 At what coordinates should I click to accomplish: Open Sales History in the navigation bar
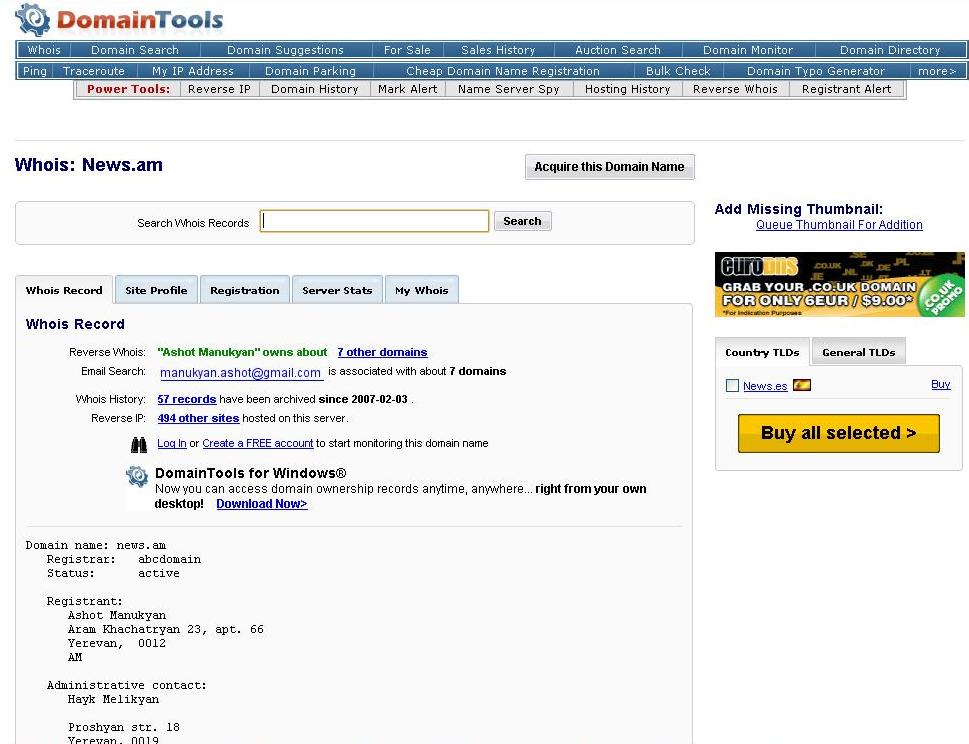(498, 50)
